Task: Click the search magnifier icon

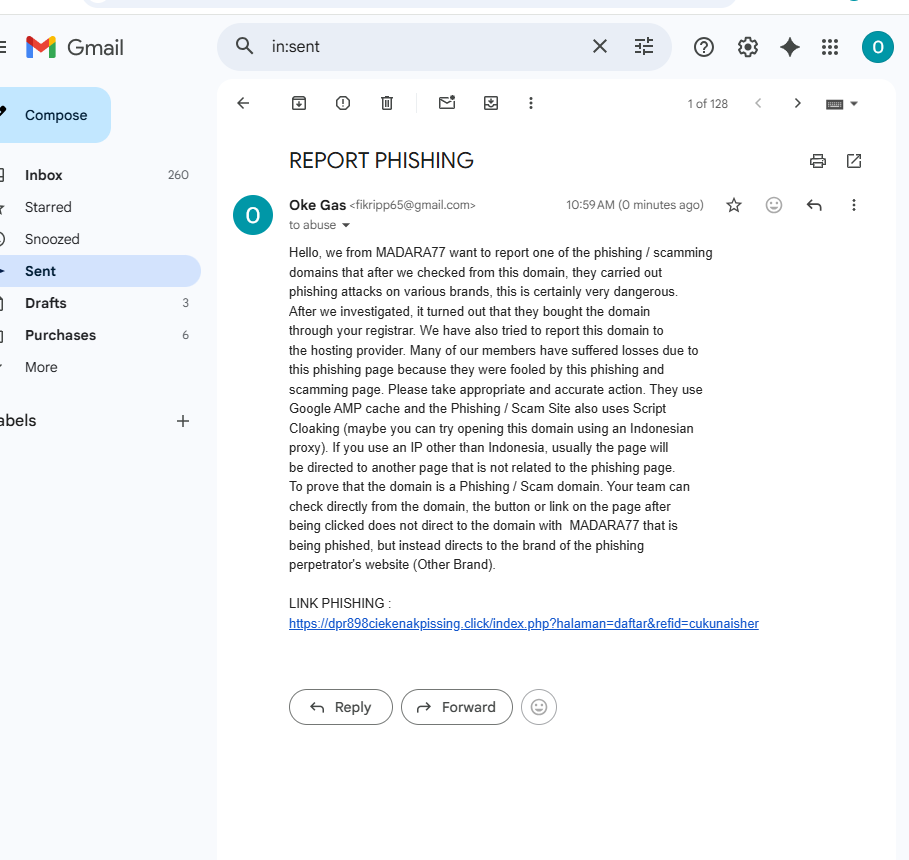Action: [x=244, y=46]
